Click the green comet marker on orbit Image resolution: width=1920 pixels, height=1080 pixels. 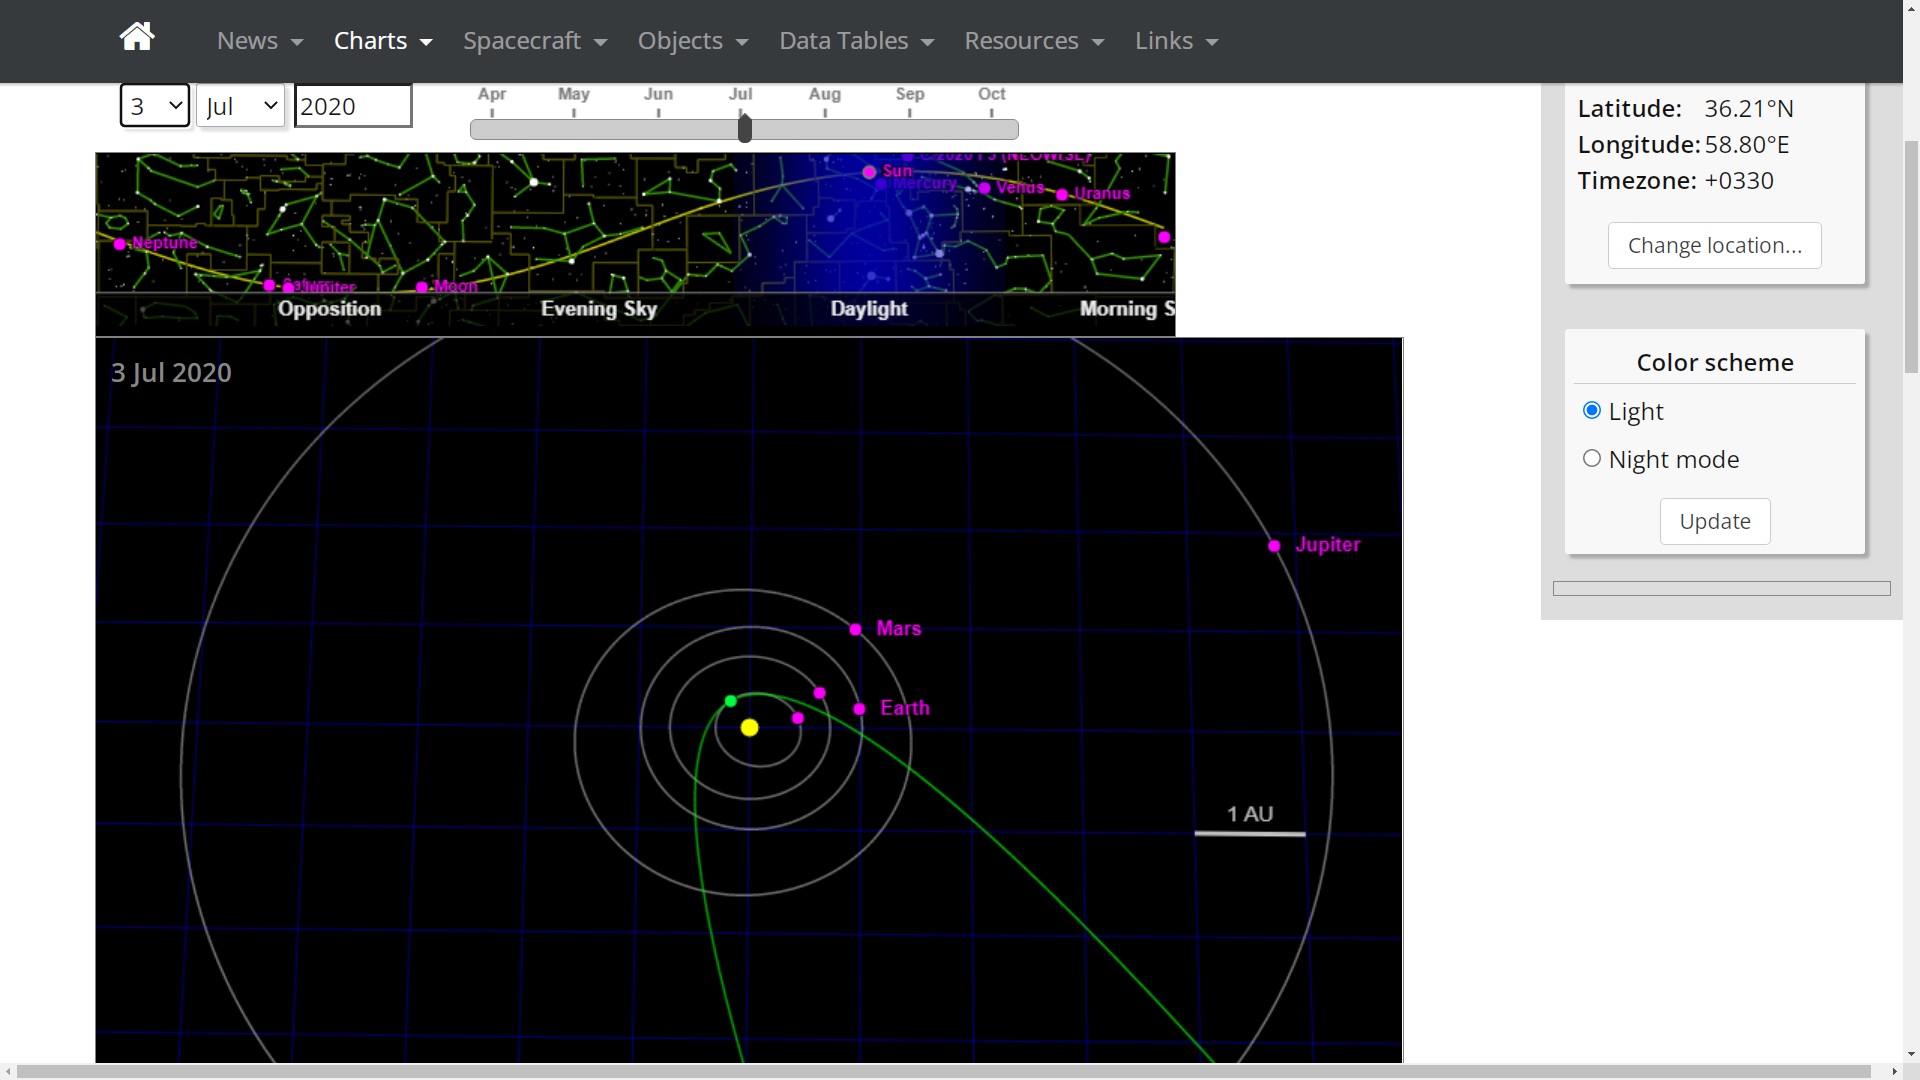click(x=731, y=701)
